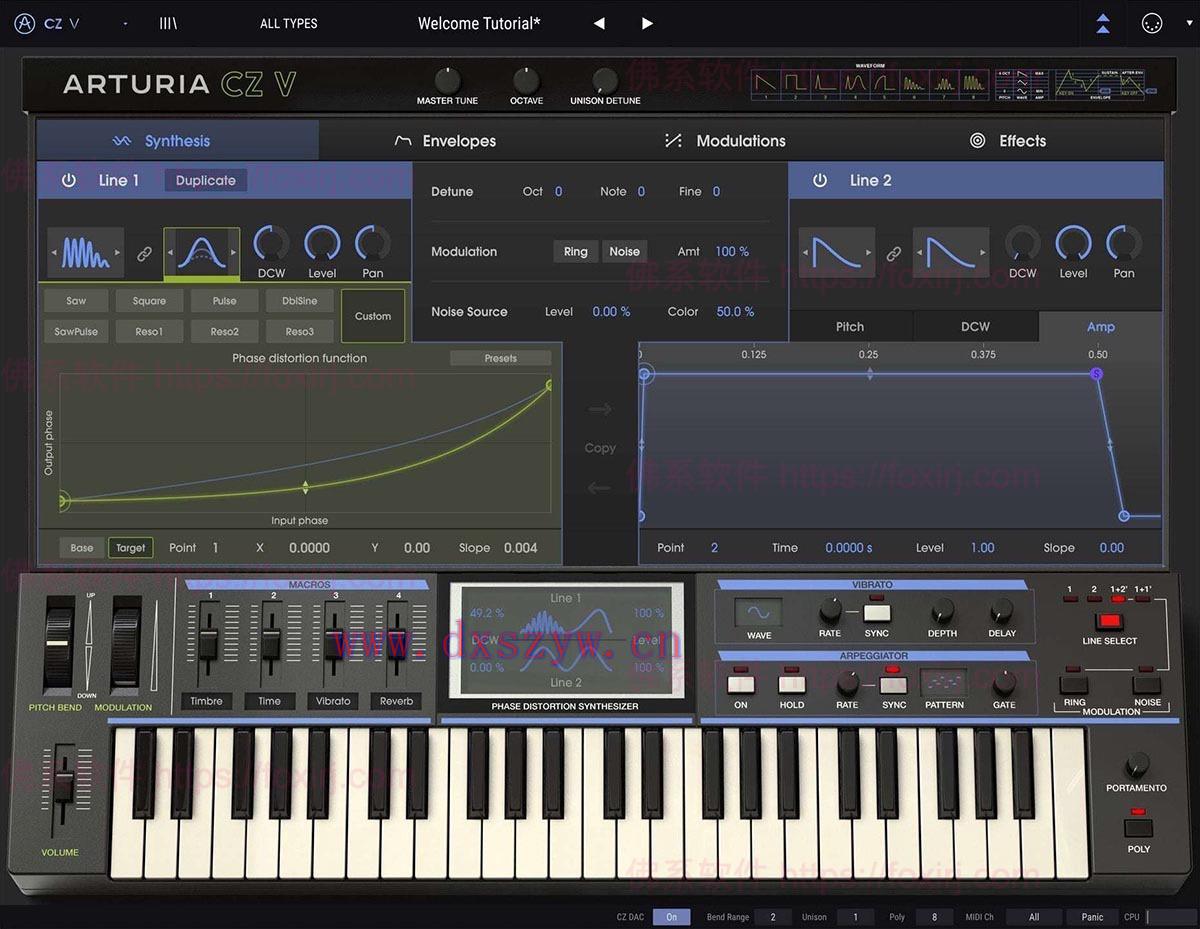Open phase distortion Presets menu
The height and width of the screenshot is (929, 1200).
[x=501, y=358]
